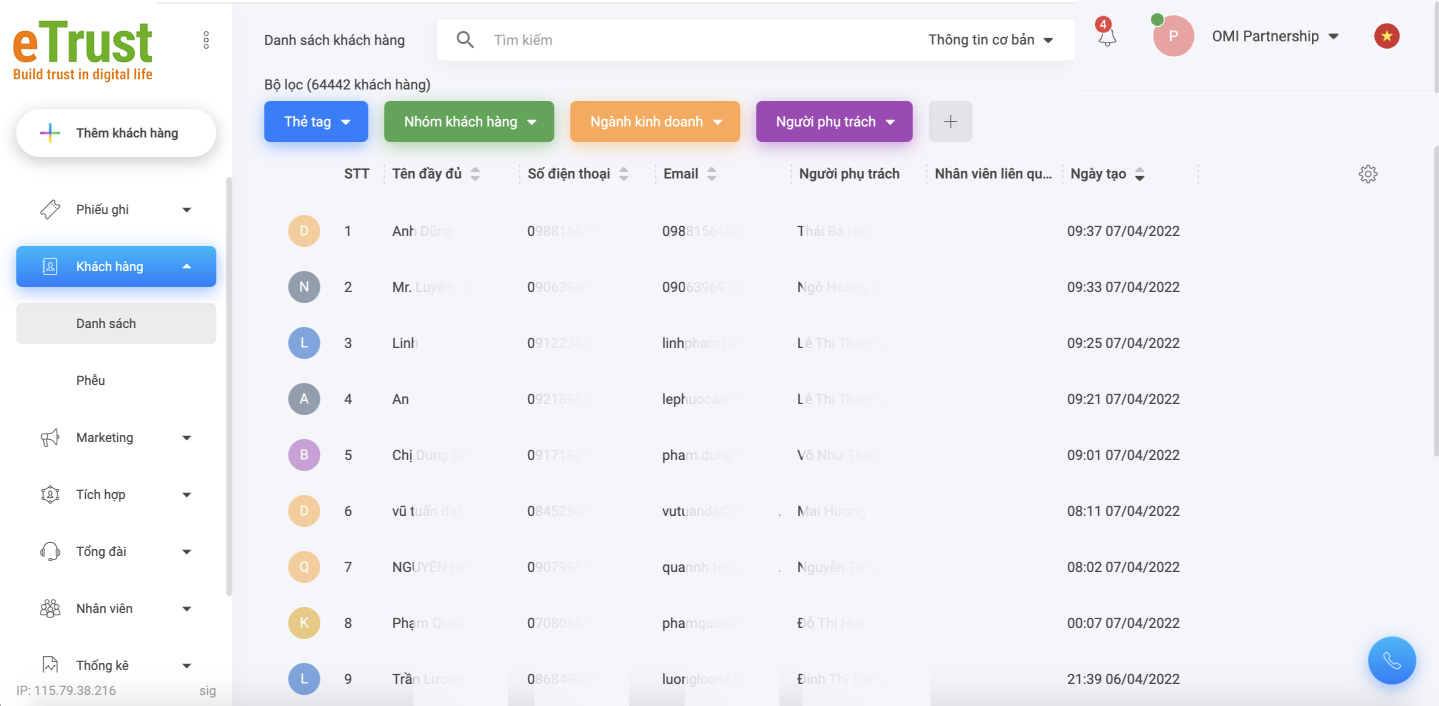The image size is (1439, 706).
Task: Click the Vietnam flag language icon
Action: pyautogui.click(x=1386, y=36)
